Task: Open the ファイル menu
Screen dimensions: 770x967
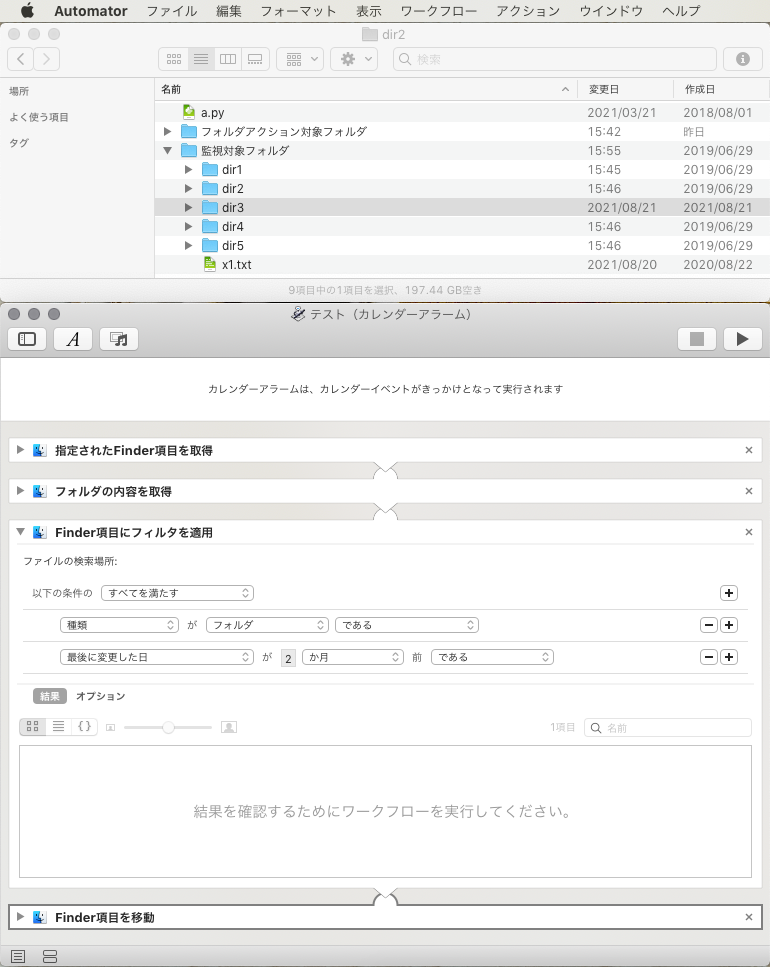Action: coord(171,10)
